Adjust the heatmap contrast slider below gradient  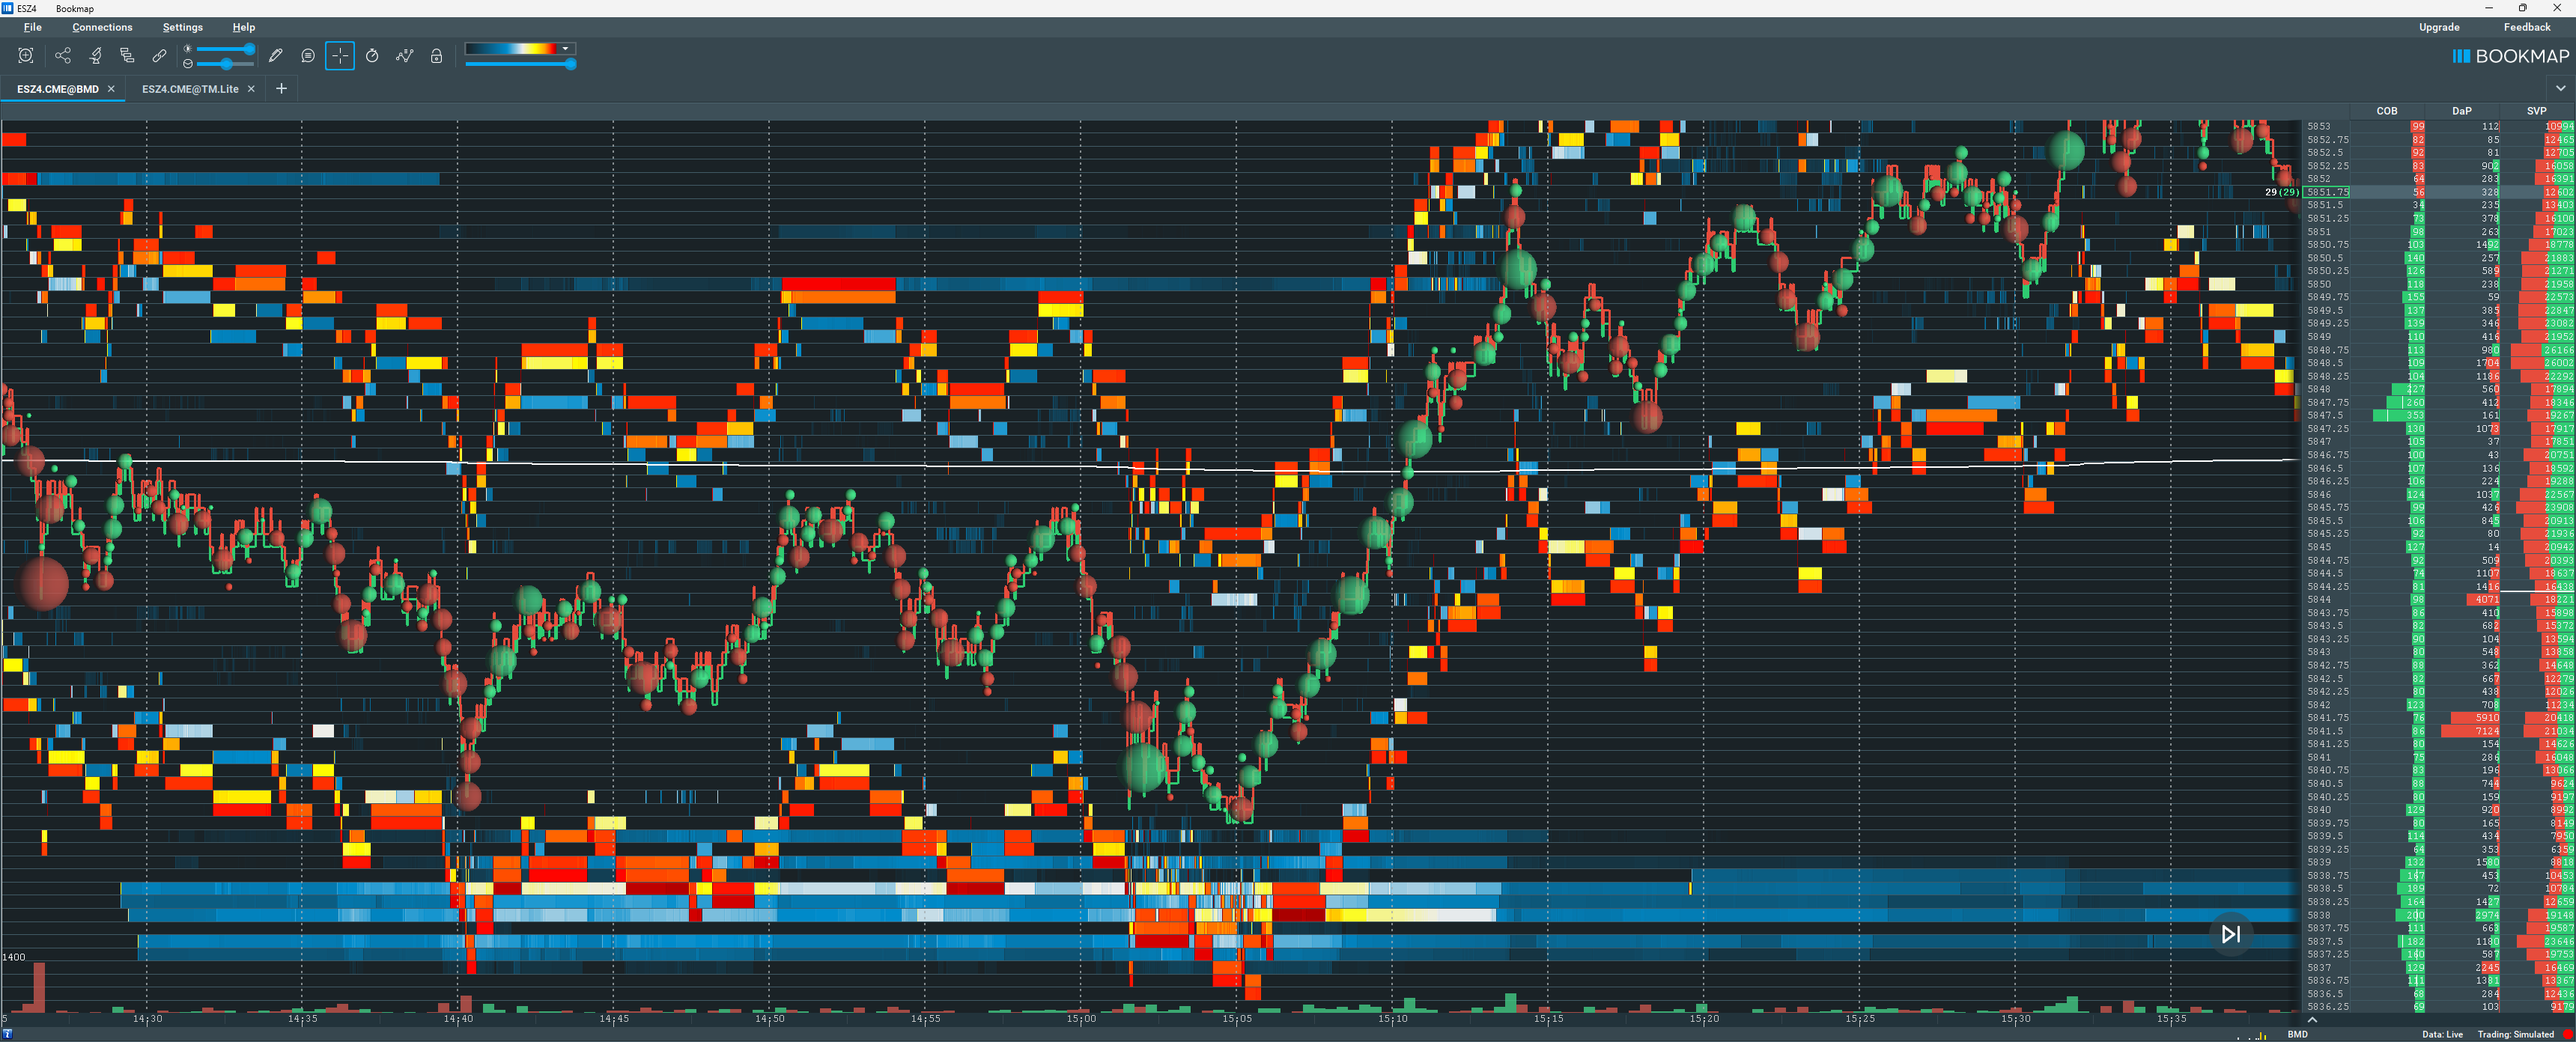570,64
